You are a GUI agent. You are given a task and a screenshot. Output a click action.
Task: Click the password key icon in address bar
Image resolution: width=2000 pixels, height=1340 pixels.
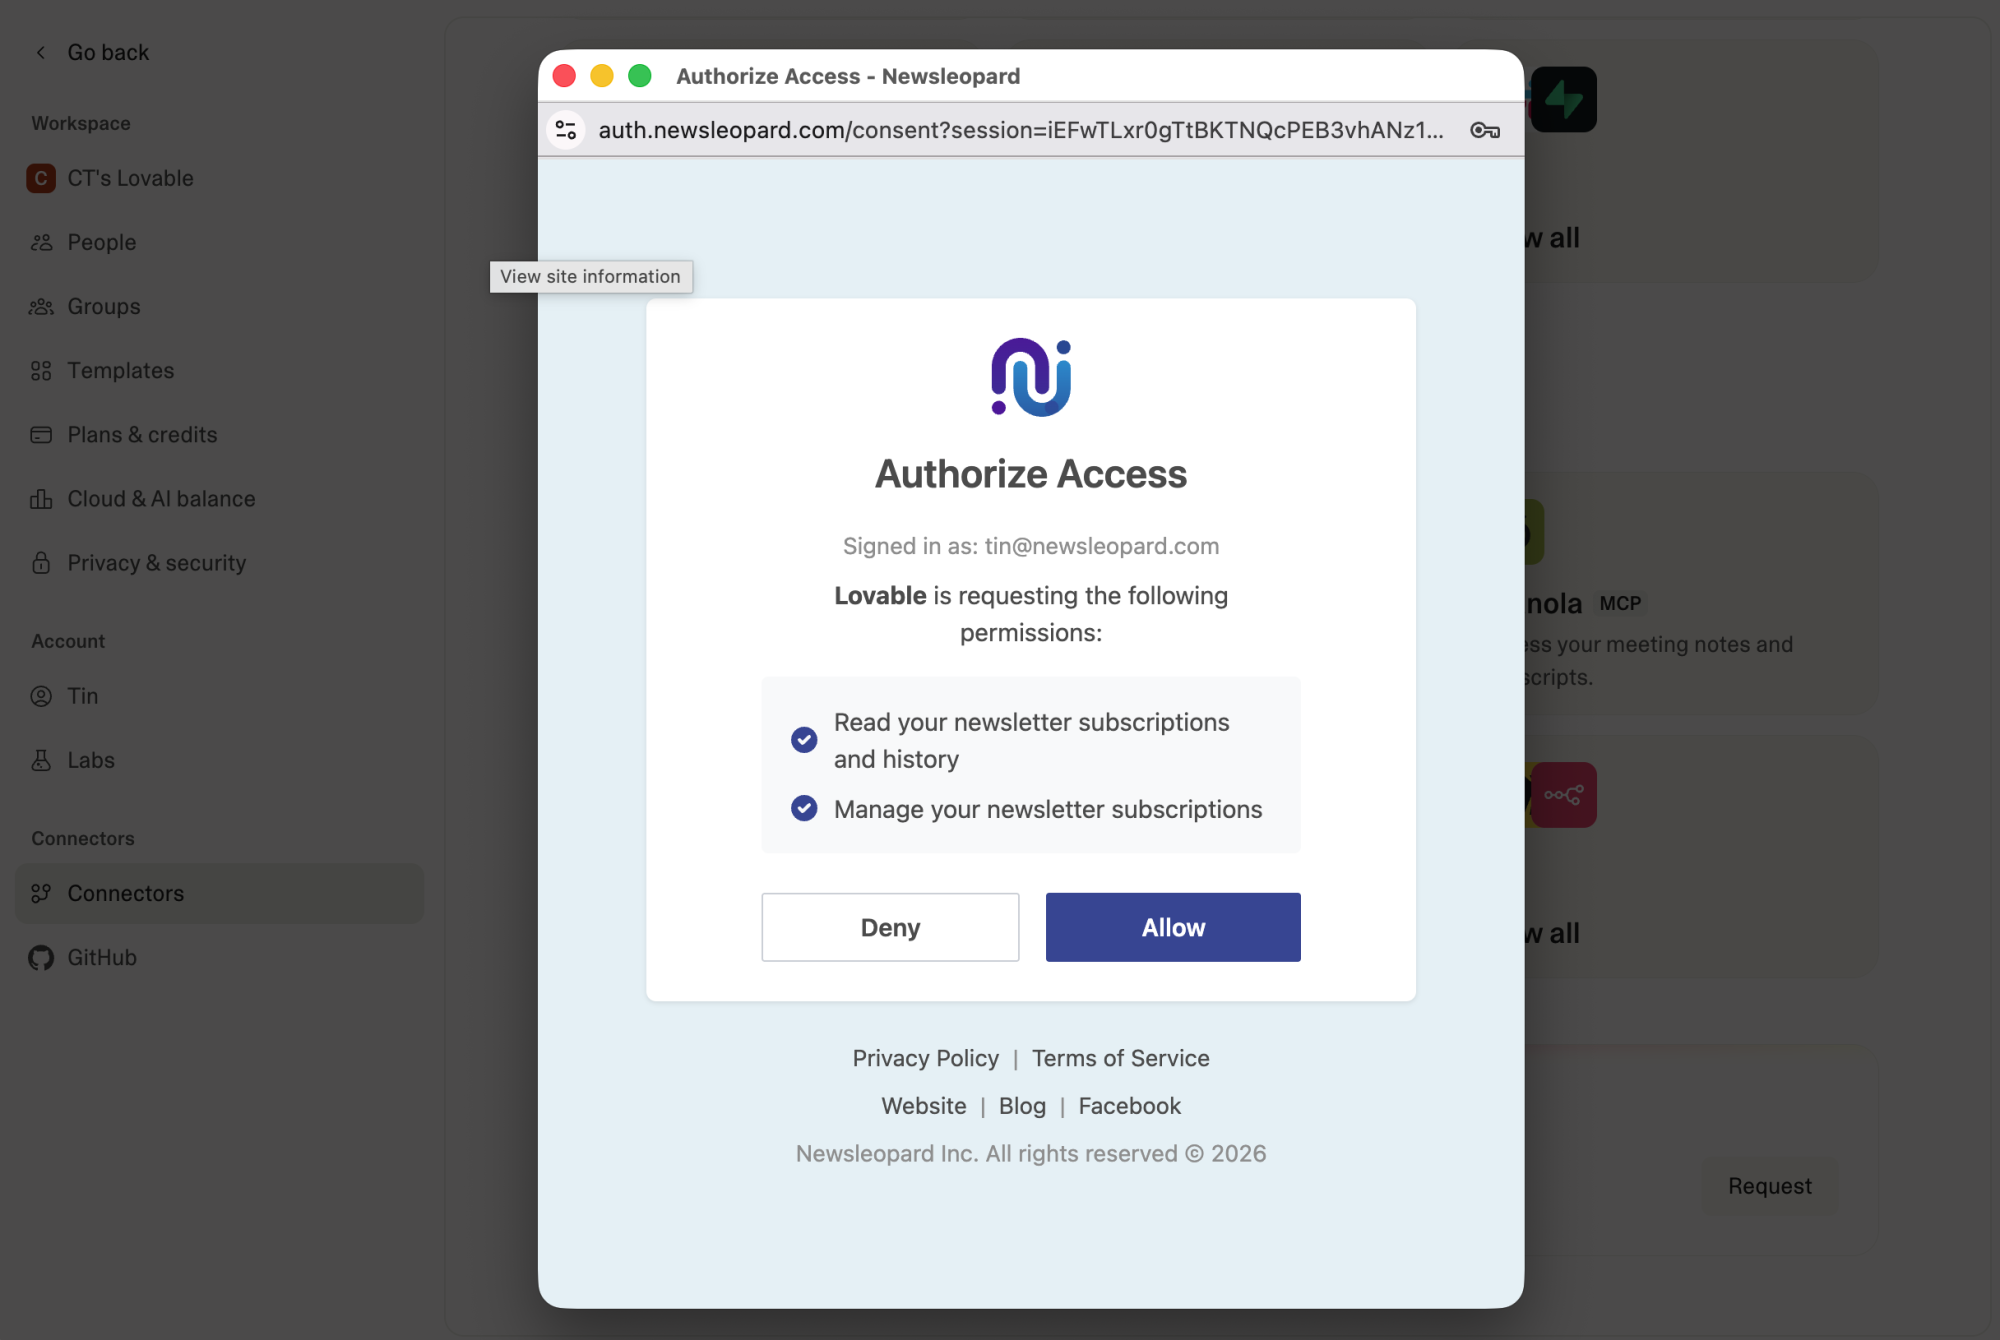coord(1484,130)
